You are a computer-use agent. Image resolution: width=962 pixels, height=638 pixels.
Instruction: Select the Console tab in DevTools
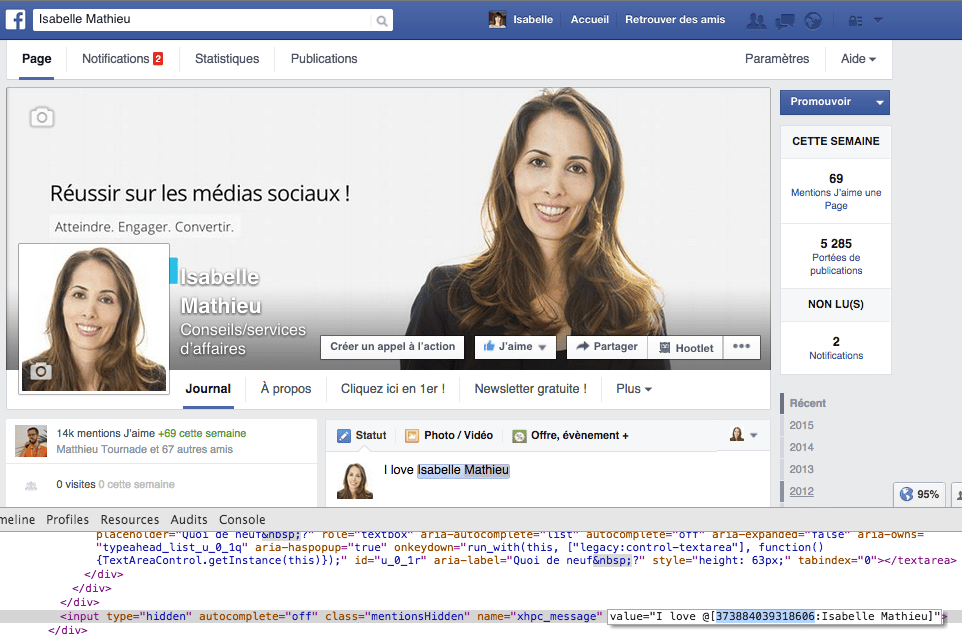(242, 520)
